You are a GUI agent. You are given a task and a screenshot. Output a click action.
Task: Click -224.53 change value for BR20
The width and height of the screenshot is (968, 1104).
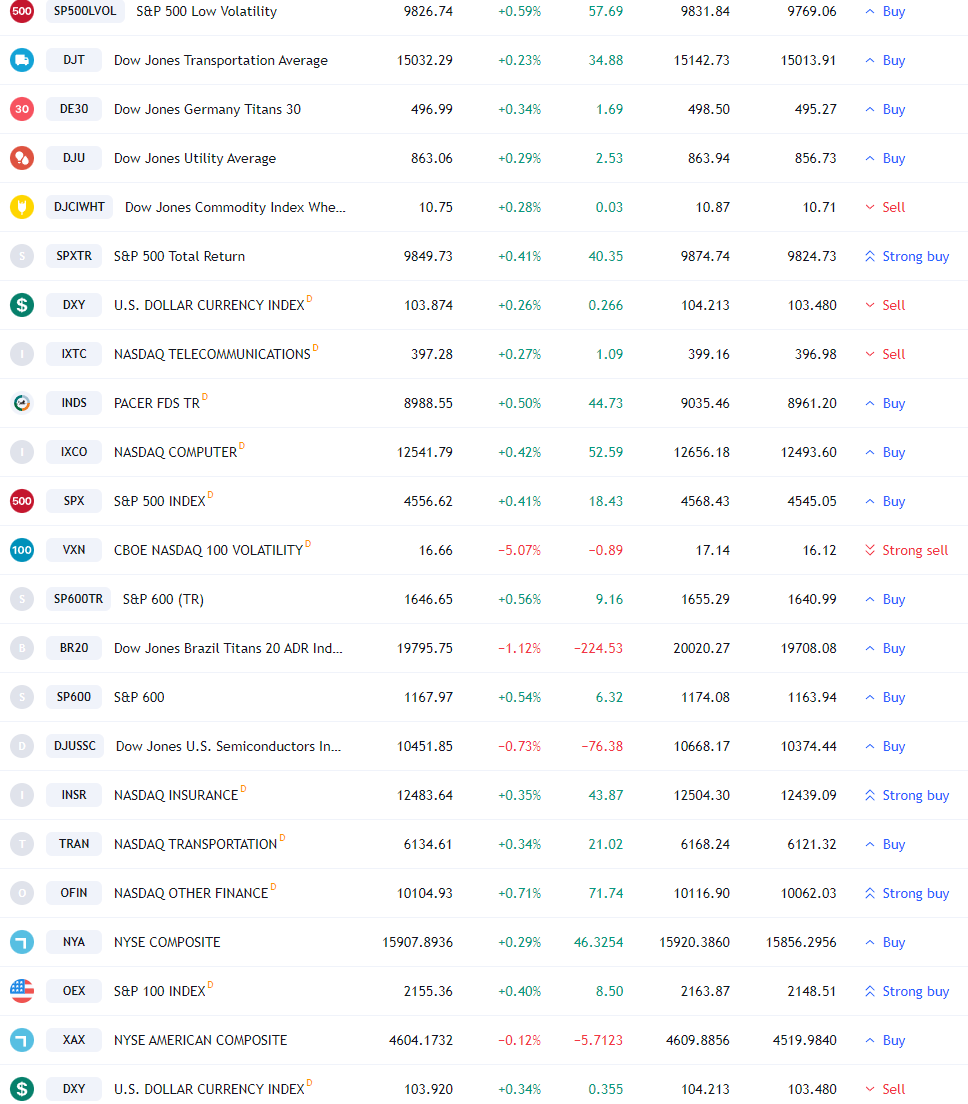pyautogui.click(x=598, y=648)
